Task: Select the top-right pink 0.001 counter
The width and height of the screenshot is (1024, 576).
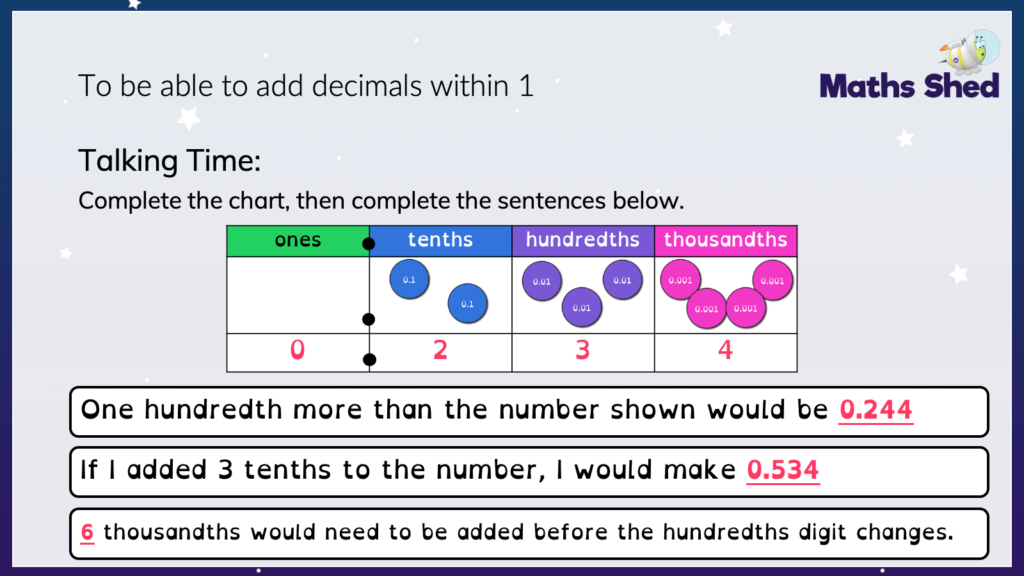Action: coord(773,281)
